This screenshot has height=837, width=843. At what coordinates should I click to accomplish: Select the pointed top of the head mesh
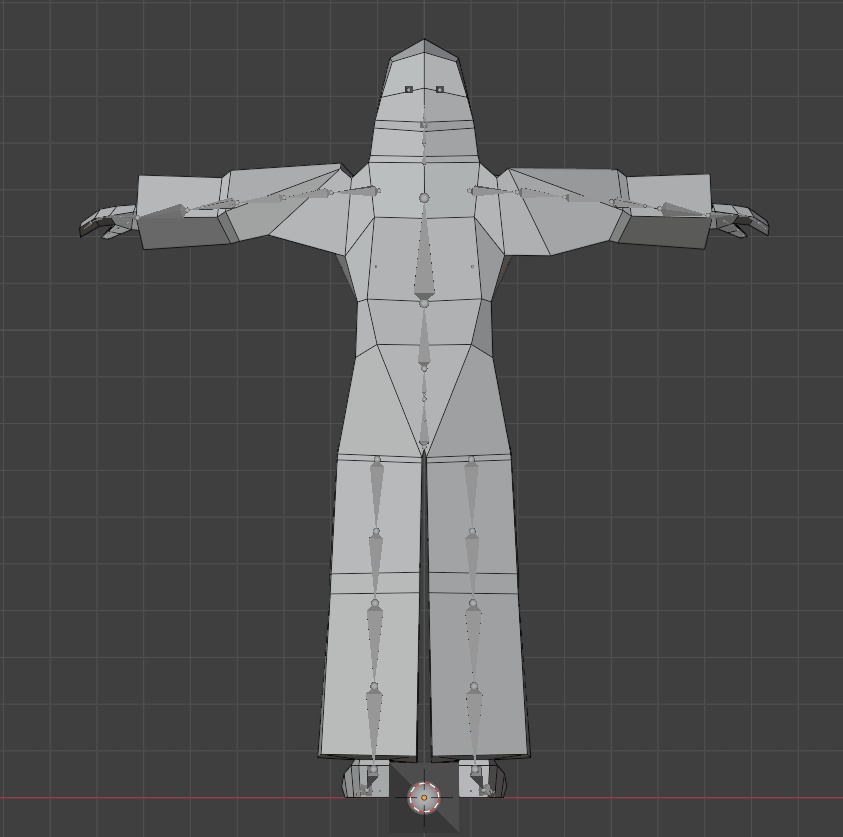424,49
